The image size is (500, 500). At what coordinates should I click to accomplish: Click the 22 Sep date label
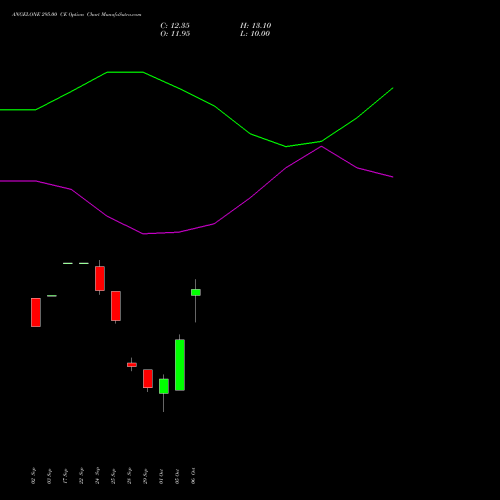(x=81, y=476)
